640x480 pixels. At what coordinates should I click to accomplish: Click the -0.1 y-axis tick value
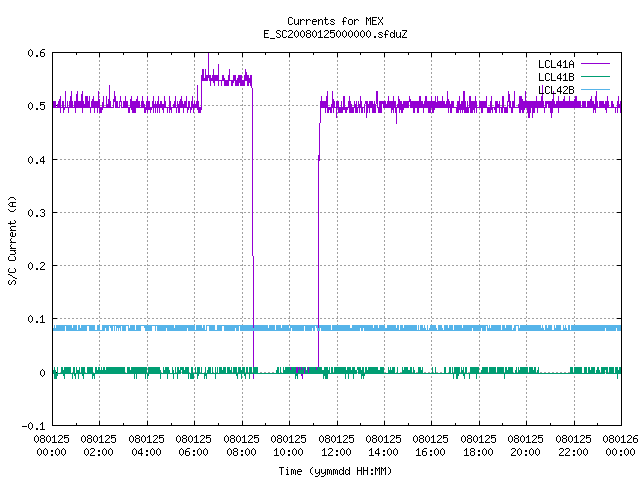(33, 426)
